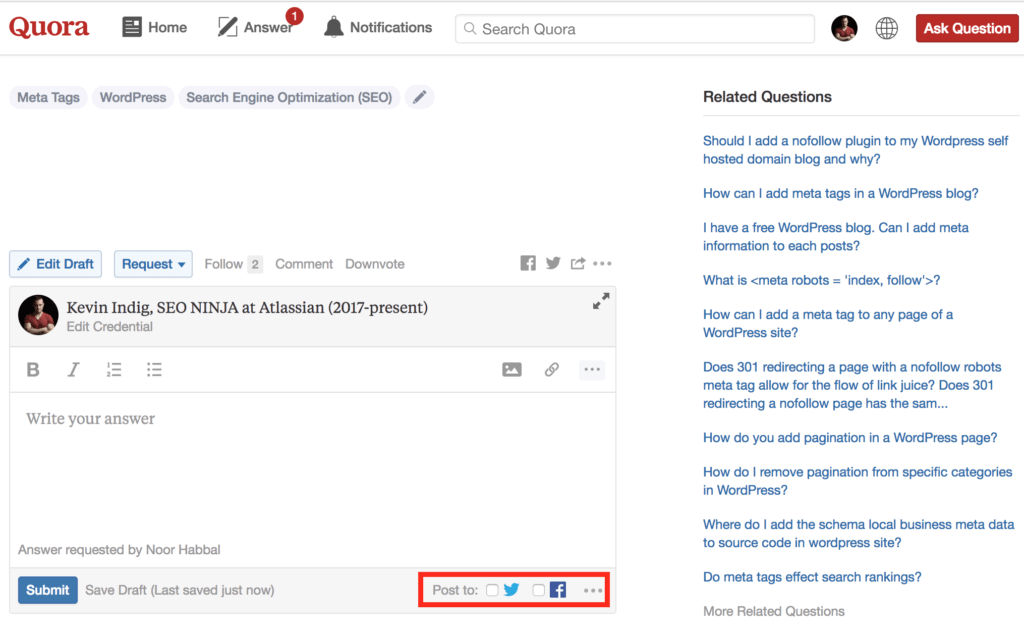This screenshot has height=634, width=1024.
Task: Click Kevin Indig's editor avatar
Action: pyautogui.click(x=38, y=315)
